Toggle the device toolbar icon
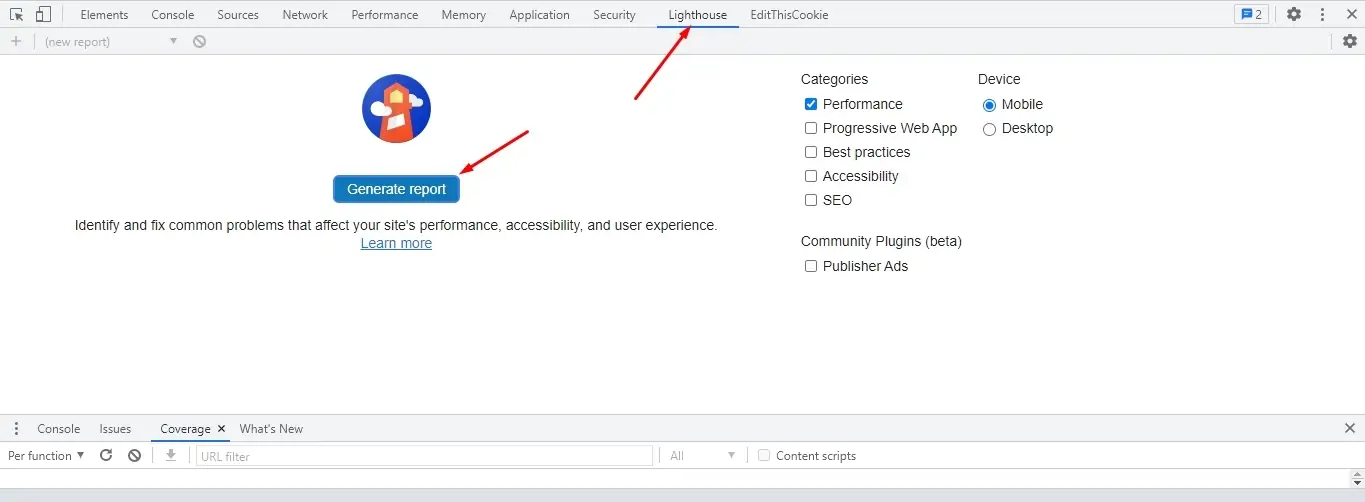1365x502 pixels. [x=43, y=15]
